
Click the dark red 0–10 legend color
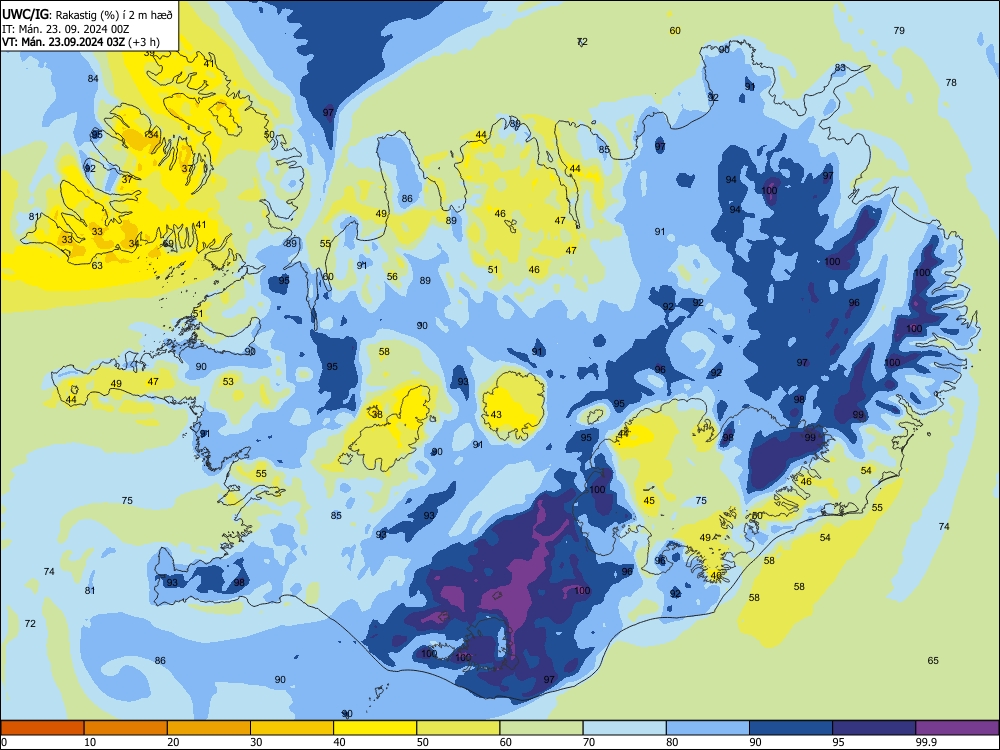pos(42,728)
